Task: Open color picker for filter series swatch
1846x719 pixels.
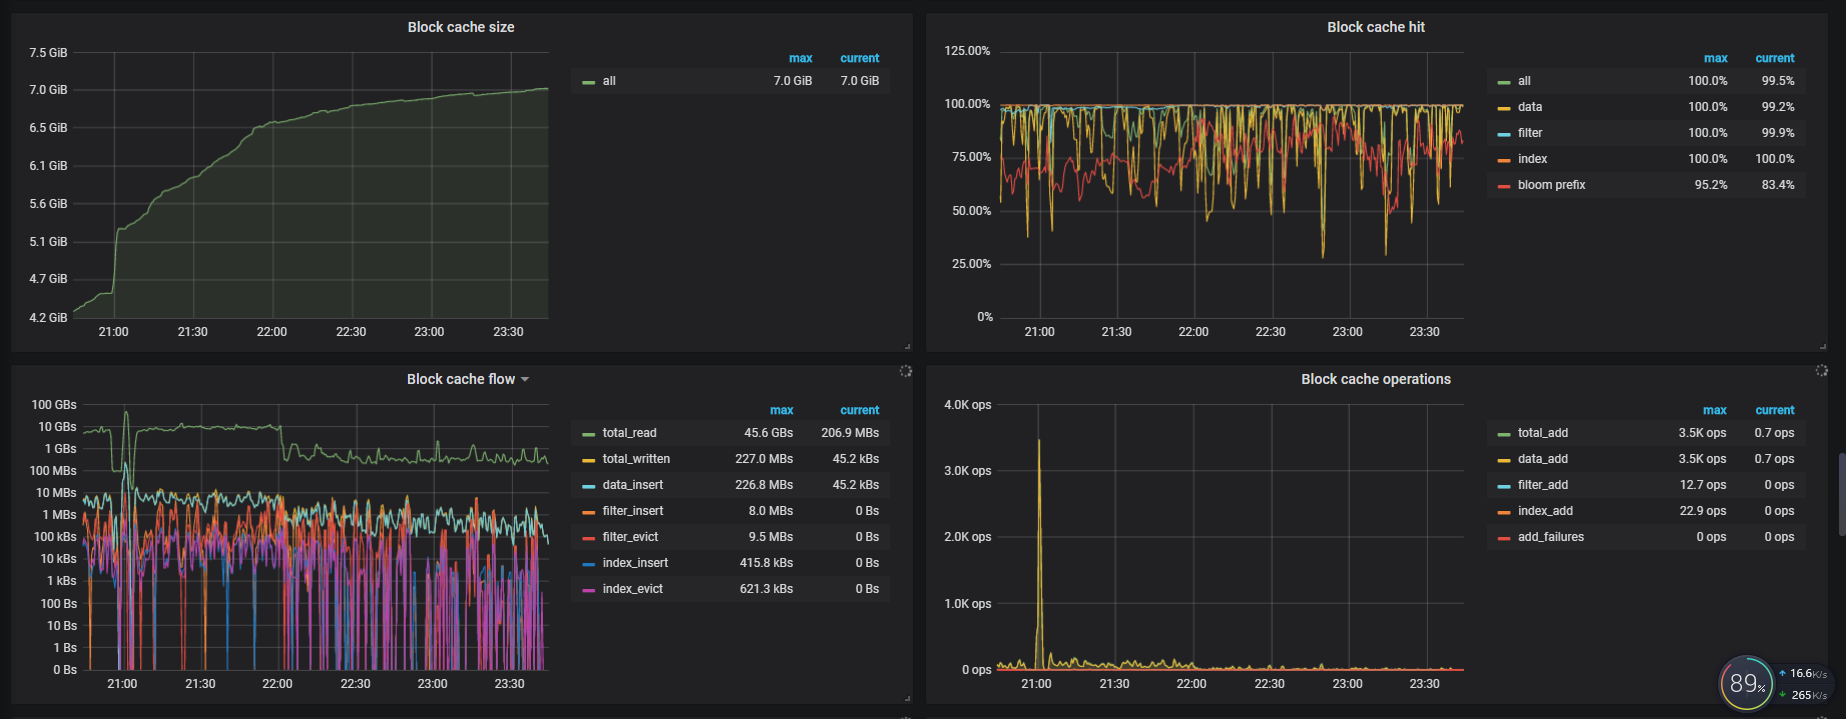Action: point(1504,134)
